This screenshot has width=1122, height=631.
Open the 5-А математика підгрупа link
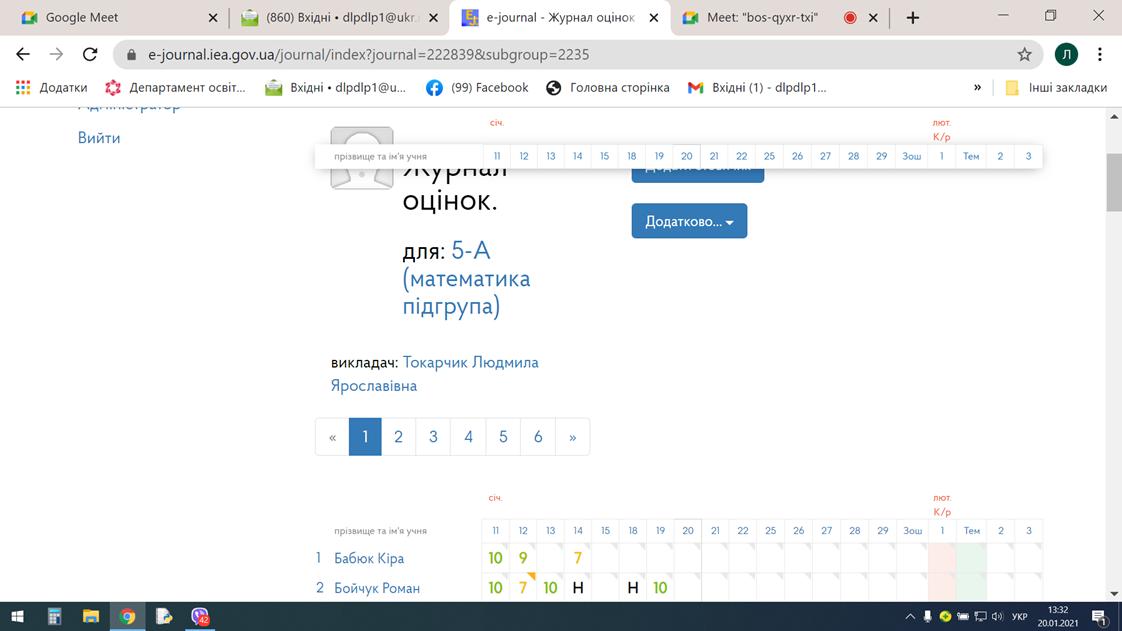click(466, 278)
